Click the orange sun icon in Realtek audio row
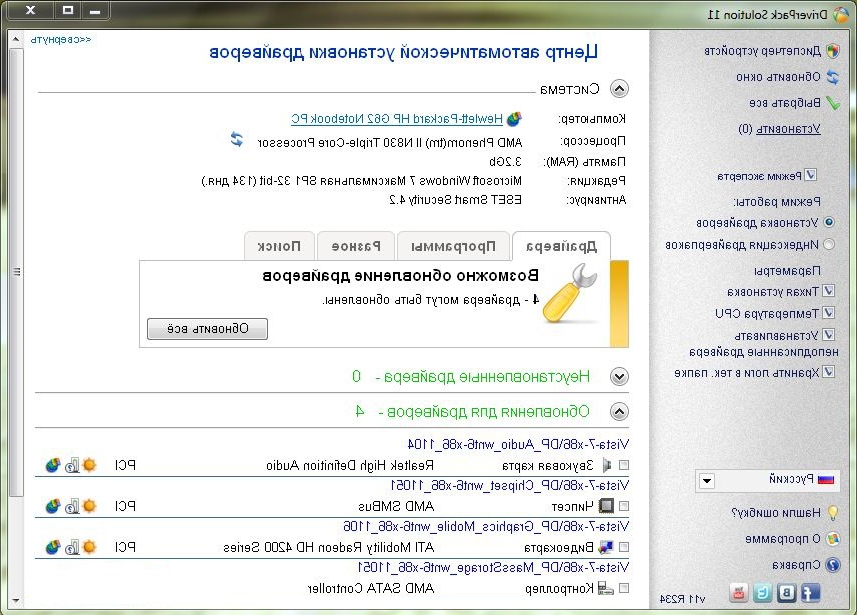Screen dimensions: 857x615 tap(90, 465)
